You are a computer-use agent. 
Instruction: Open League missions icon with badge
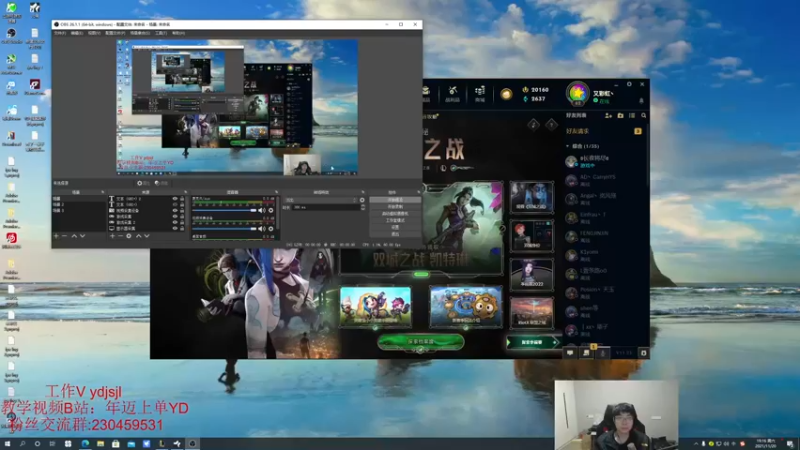point(586,352)
